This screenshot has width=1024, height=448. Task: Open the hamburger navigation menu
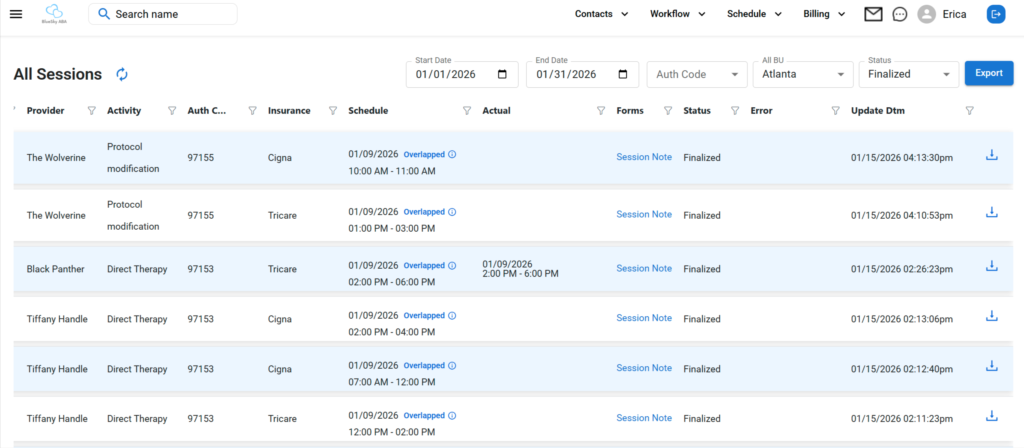(x=16, y=14)
